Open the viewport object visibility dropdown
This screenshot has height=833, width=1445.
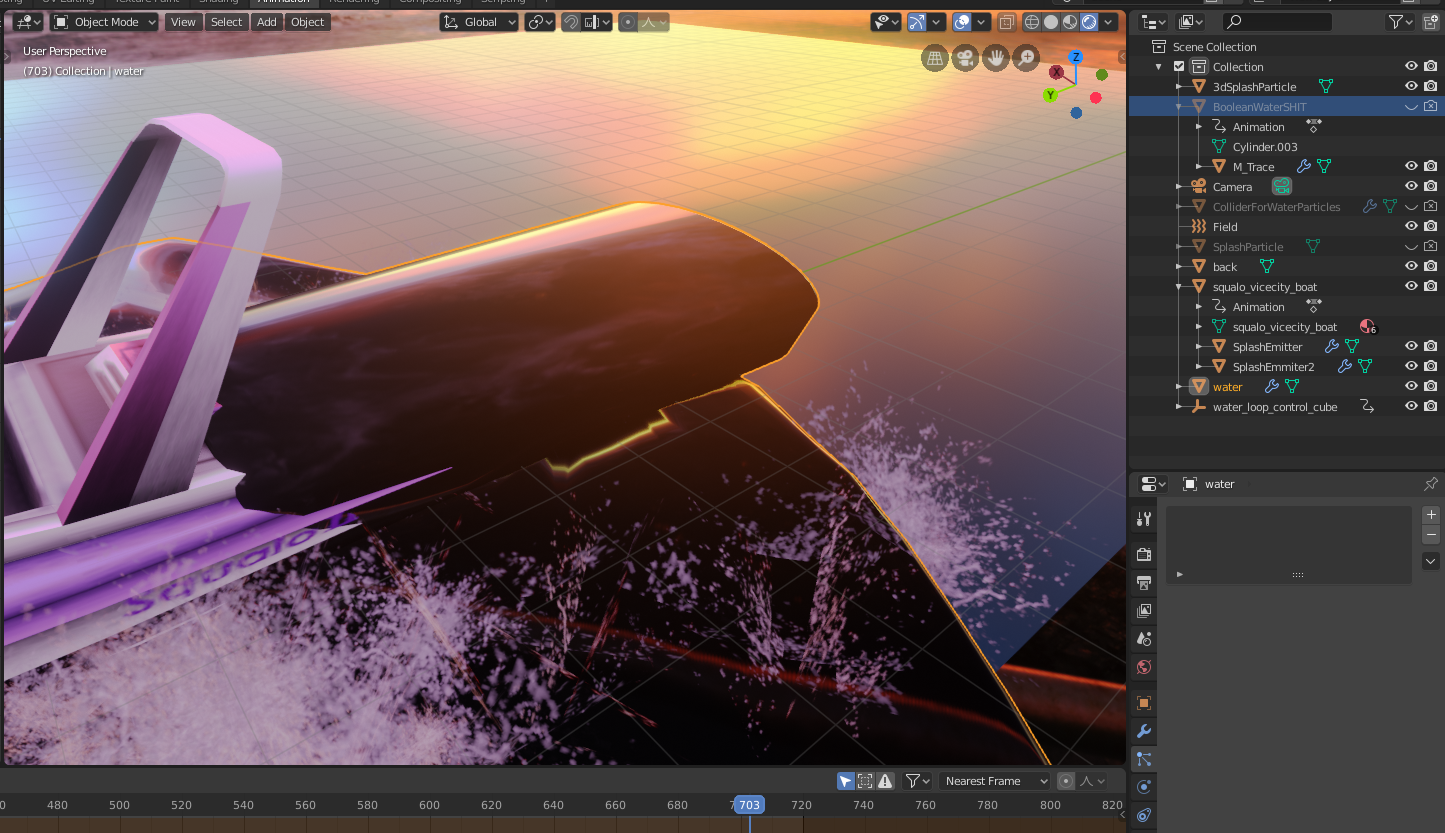[885, 22]
